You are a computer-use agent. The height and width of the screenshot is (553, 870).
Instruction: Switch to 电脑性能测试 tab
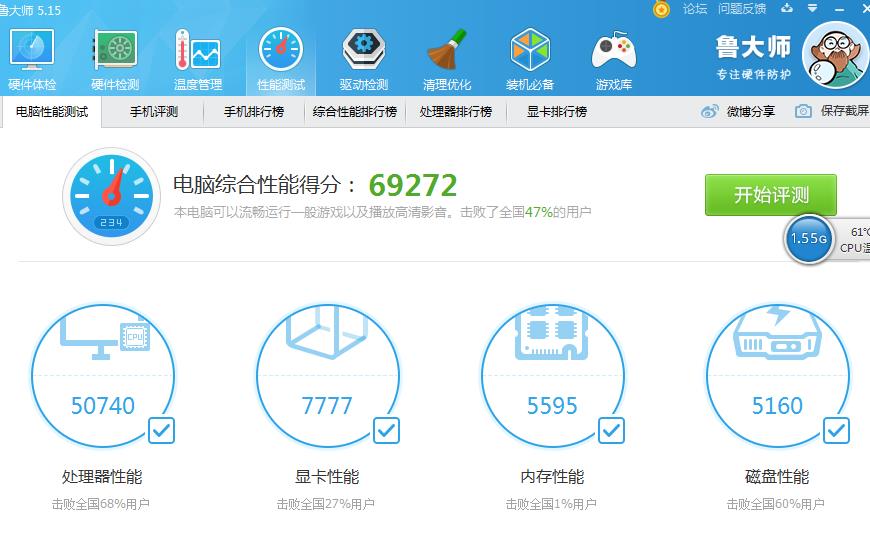click(52, 112)
